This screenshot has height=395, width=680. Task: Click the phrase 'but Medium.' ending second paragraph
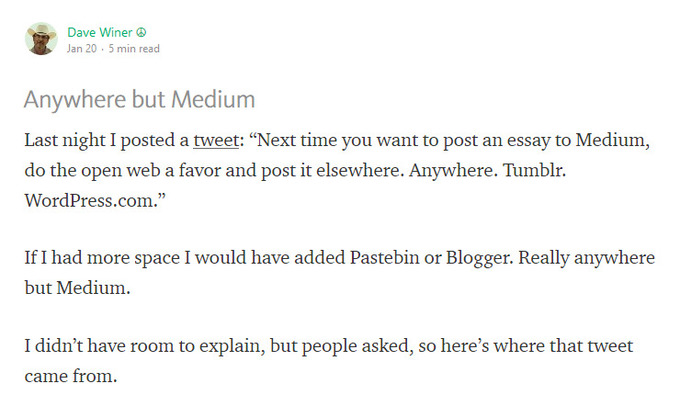77,287
